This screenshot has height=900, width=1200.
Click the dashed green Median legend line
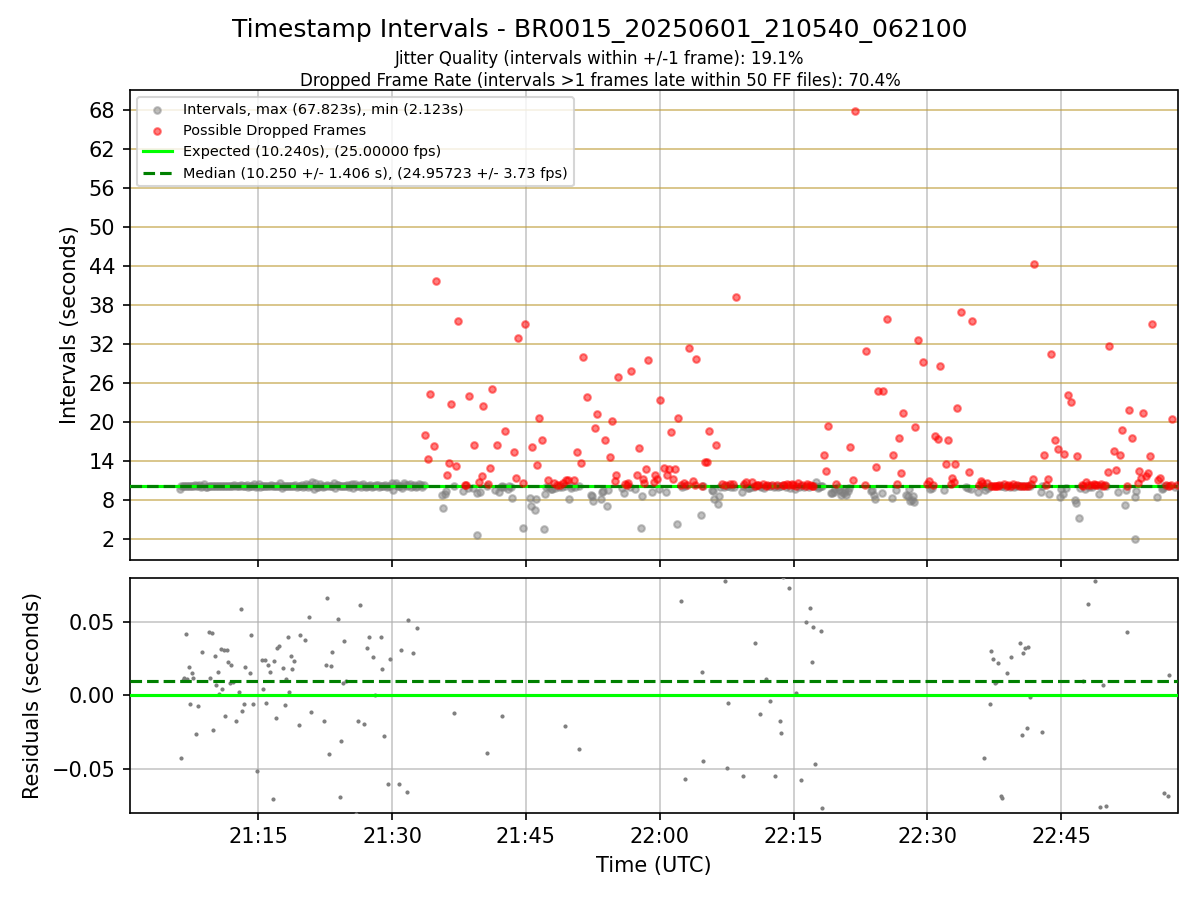click(157, 173)
